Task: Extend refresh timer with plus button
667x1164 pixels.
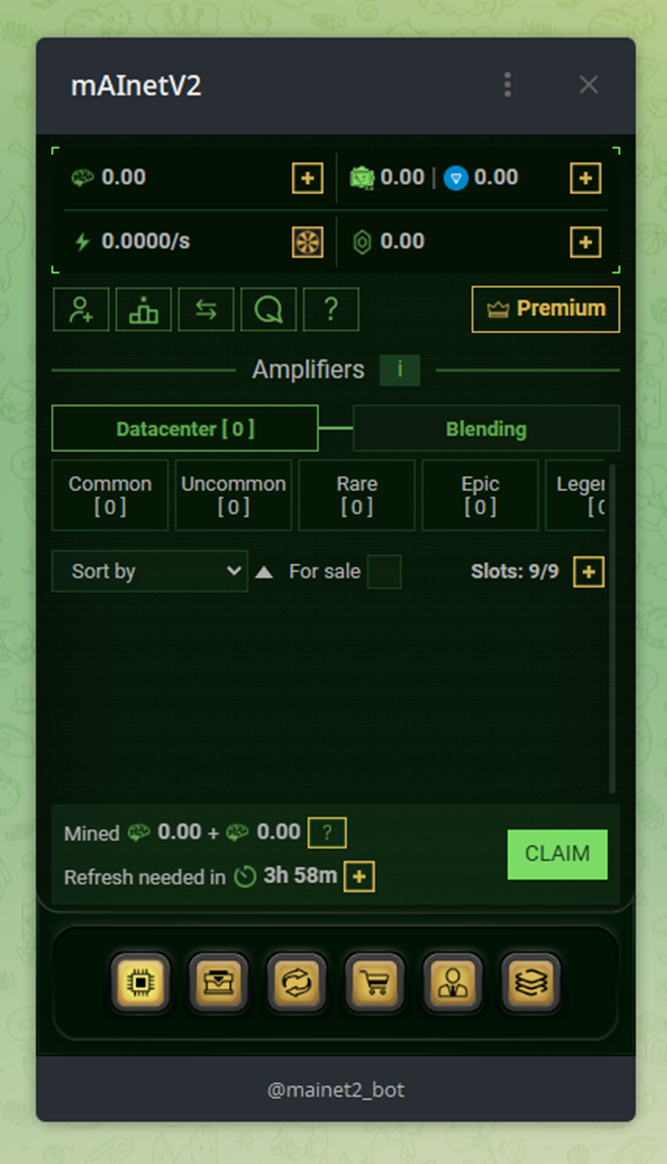Action: 359,877
